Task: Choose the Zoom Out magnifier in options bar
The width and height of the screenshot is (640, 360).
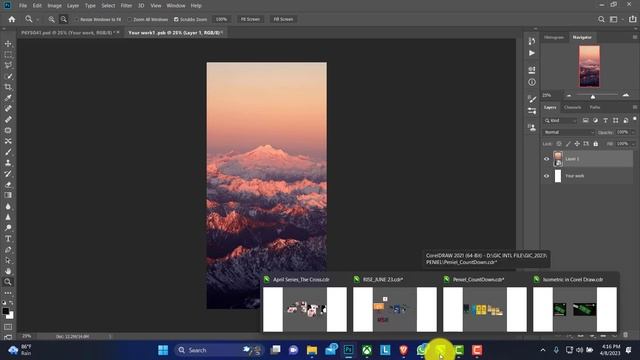Action: (64, 19)
